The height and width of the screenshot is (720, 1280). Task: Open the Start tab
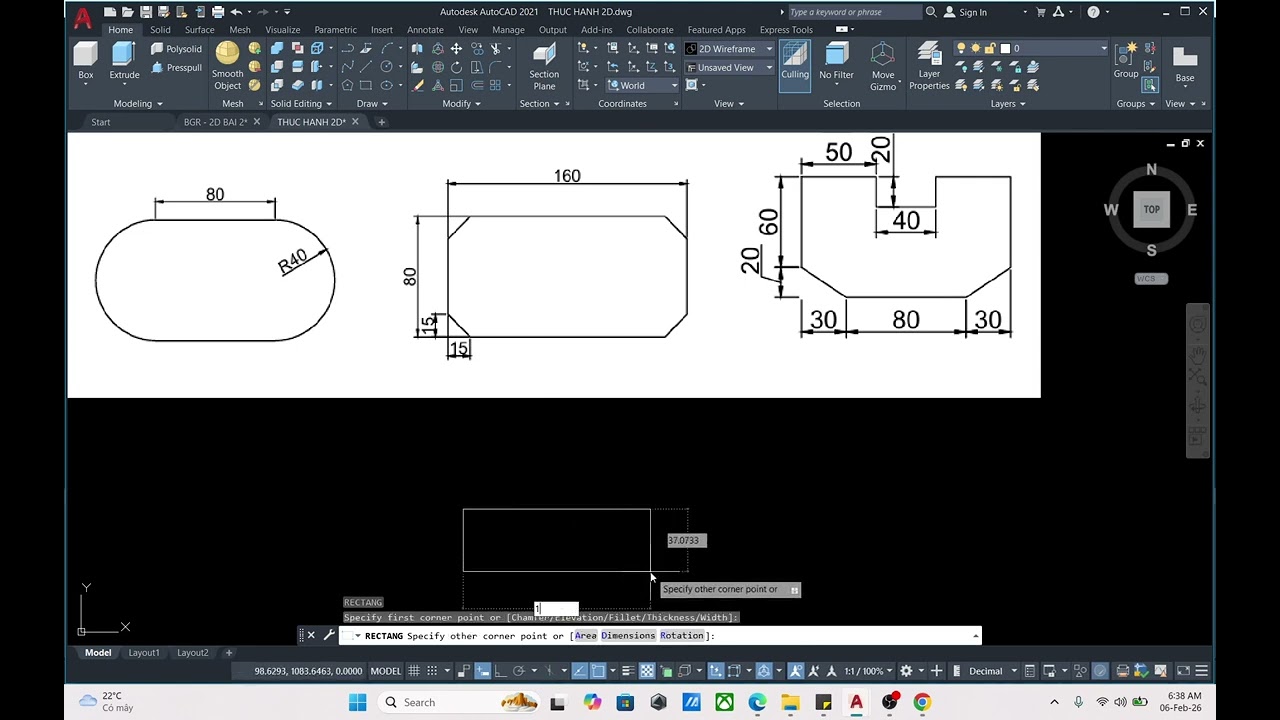(x=101, y=122)
